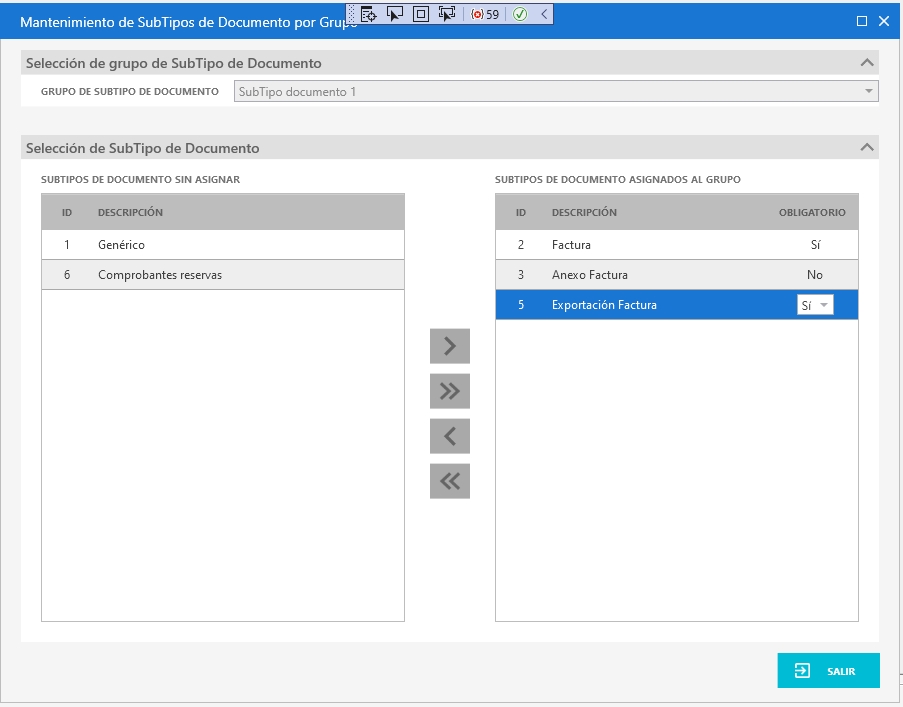Click the Select Element debug toolbar icon
Viewport: 903px width, 707px height.
tap(394, 14)
